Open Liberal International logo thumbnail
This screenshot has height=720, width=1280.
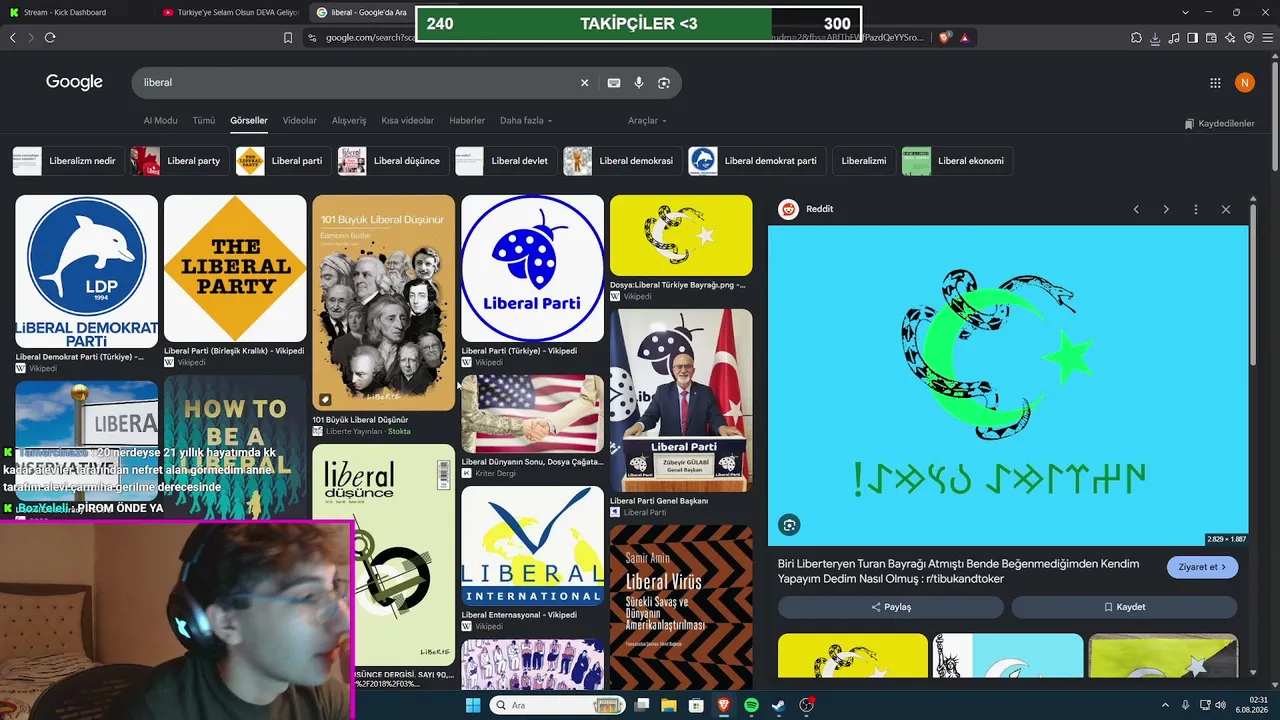[532, 546]
